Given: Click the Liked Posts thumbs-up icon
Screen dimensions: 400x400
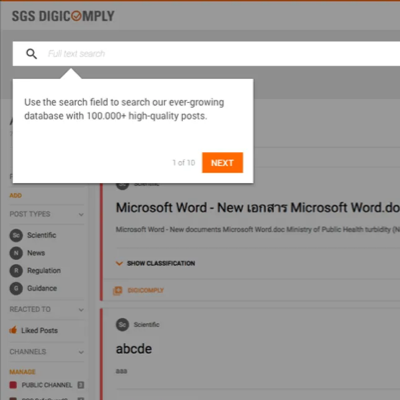Looking at the screenshot, I should [13, 330].
